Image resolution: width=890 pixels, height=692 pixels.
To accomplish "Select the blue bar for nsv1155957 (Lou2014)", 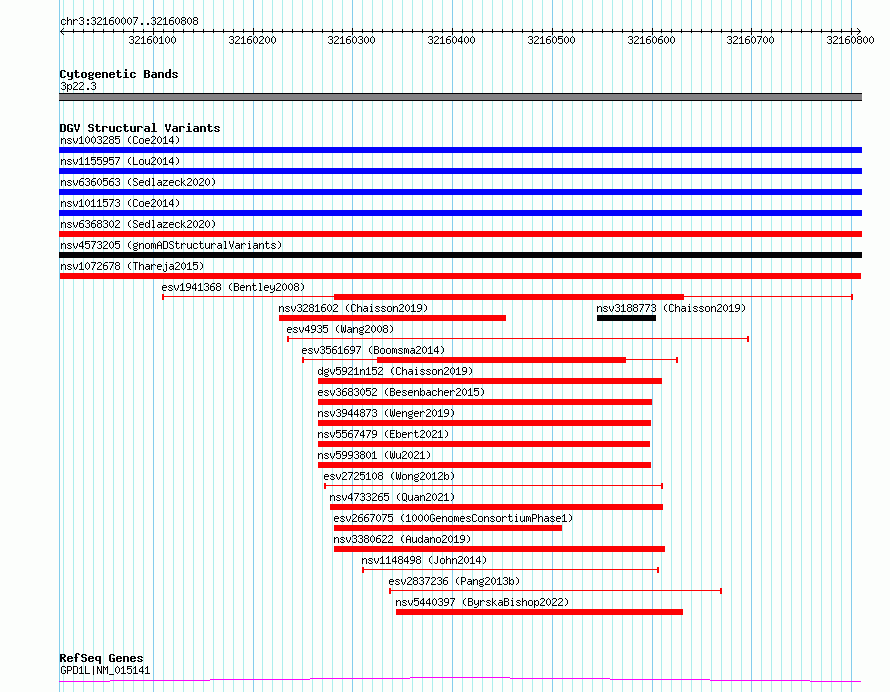I will (x=460, y=171).
